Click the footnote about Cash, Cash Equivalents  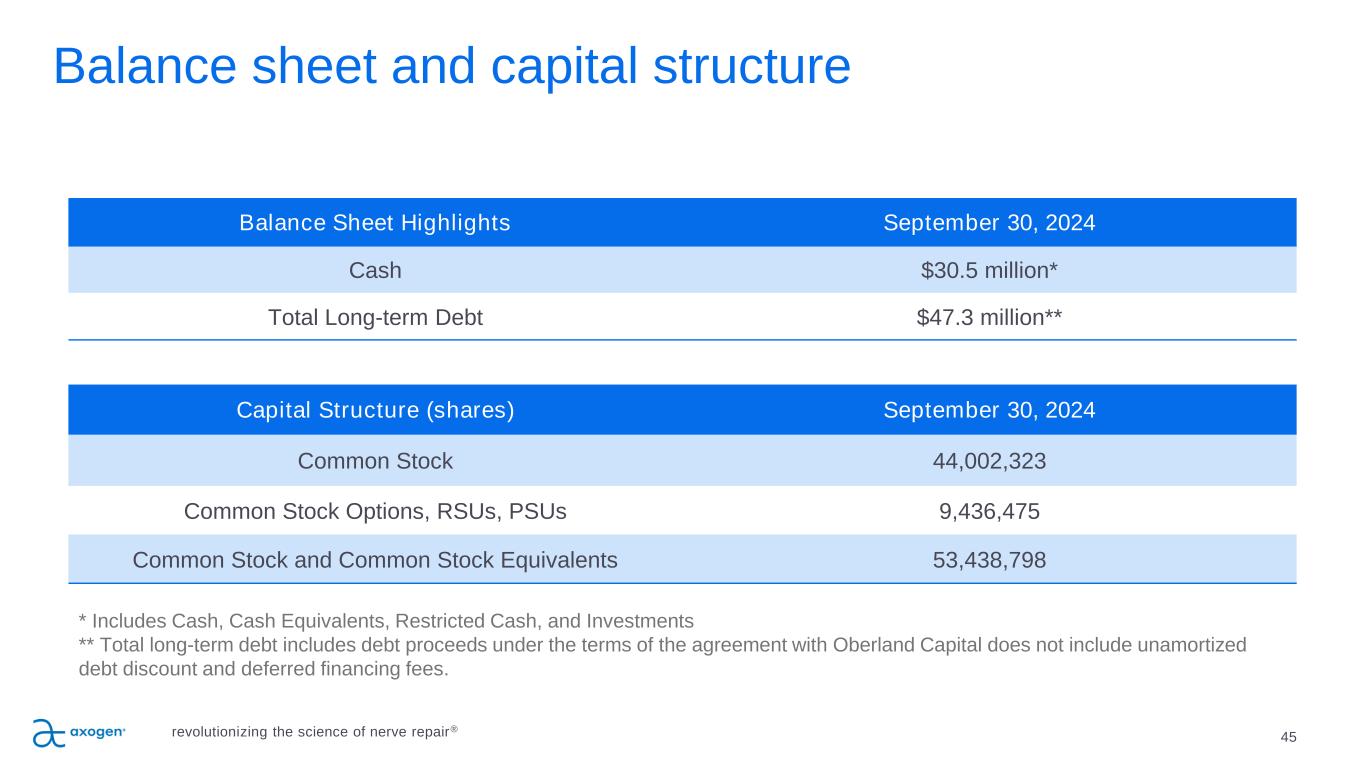(385, 620)
